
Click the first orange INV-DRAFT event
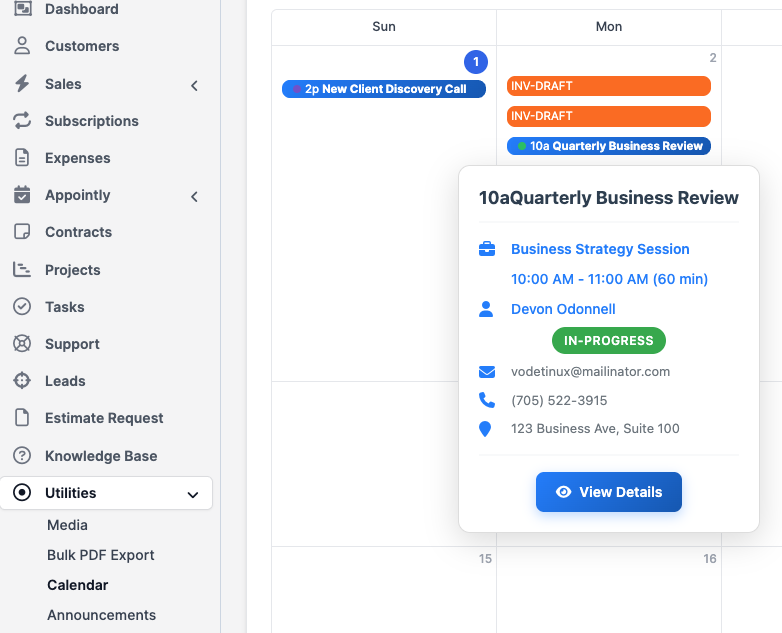coord(608,86)
